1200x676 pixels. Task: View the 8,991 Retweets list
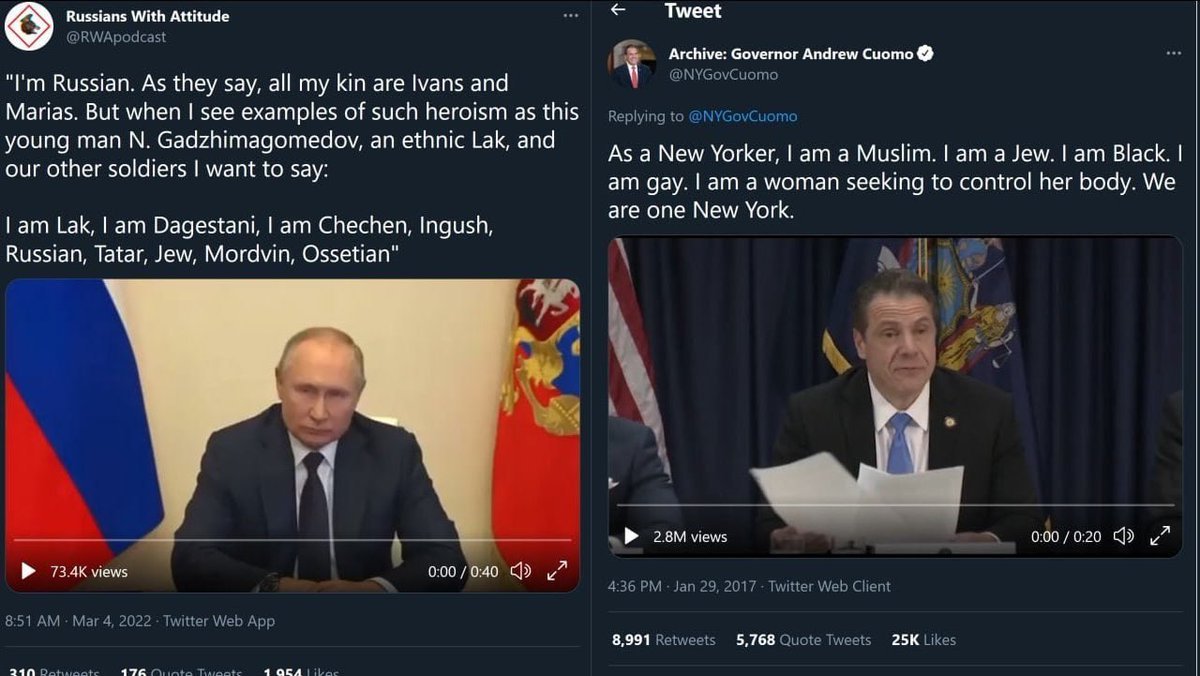[x=663, y=640]
